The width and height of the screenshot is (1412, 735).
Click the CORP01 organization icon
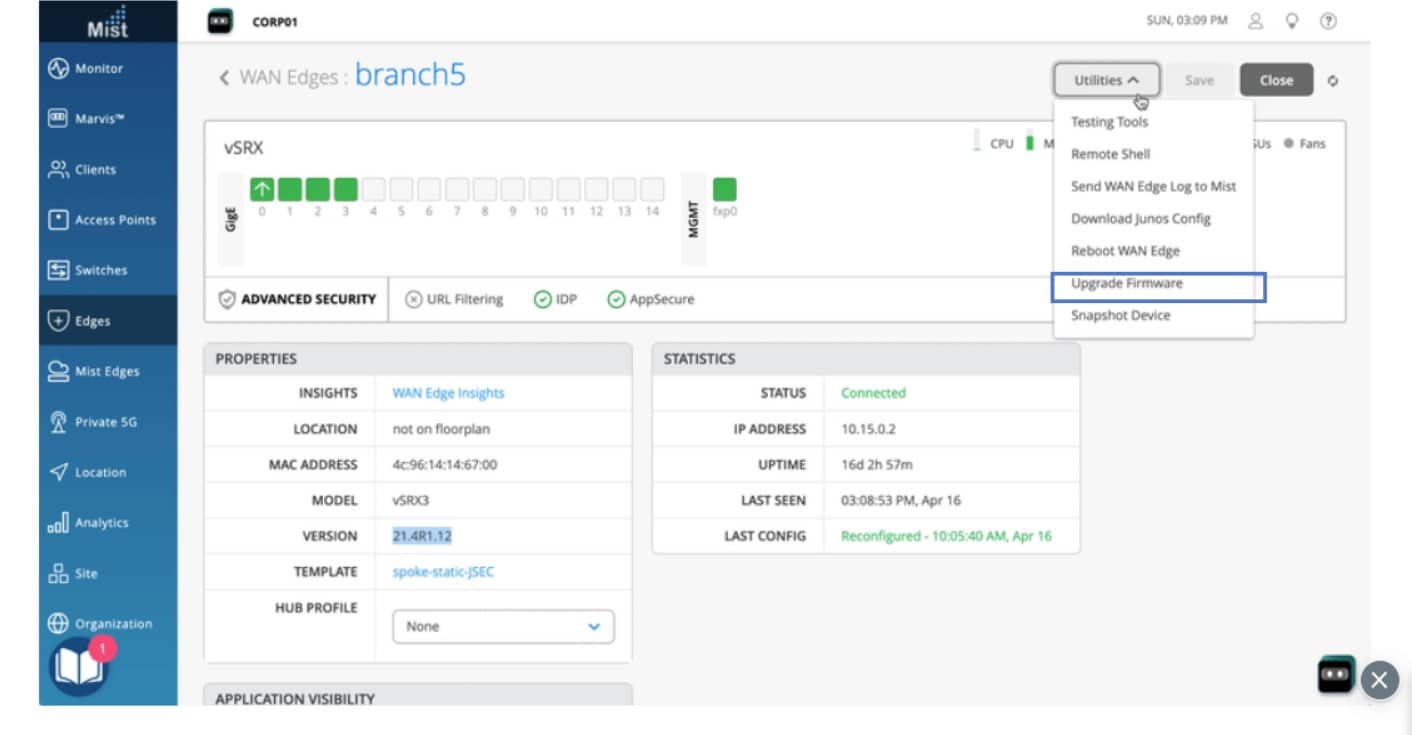pos(220,21)
